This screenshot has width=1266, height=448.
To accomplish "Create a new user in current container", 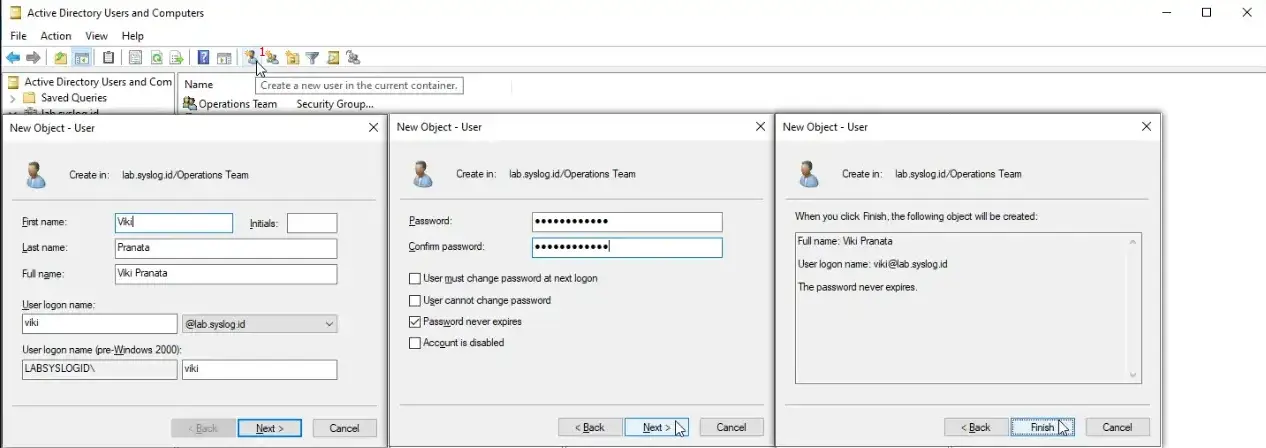I will click(251, 58).
